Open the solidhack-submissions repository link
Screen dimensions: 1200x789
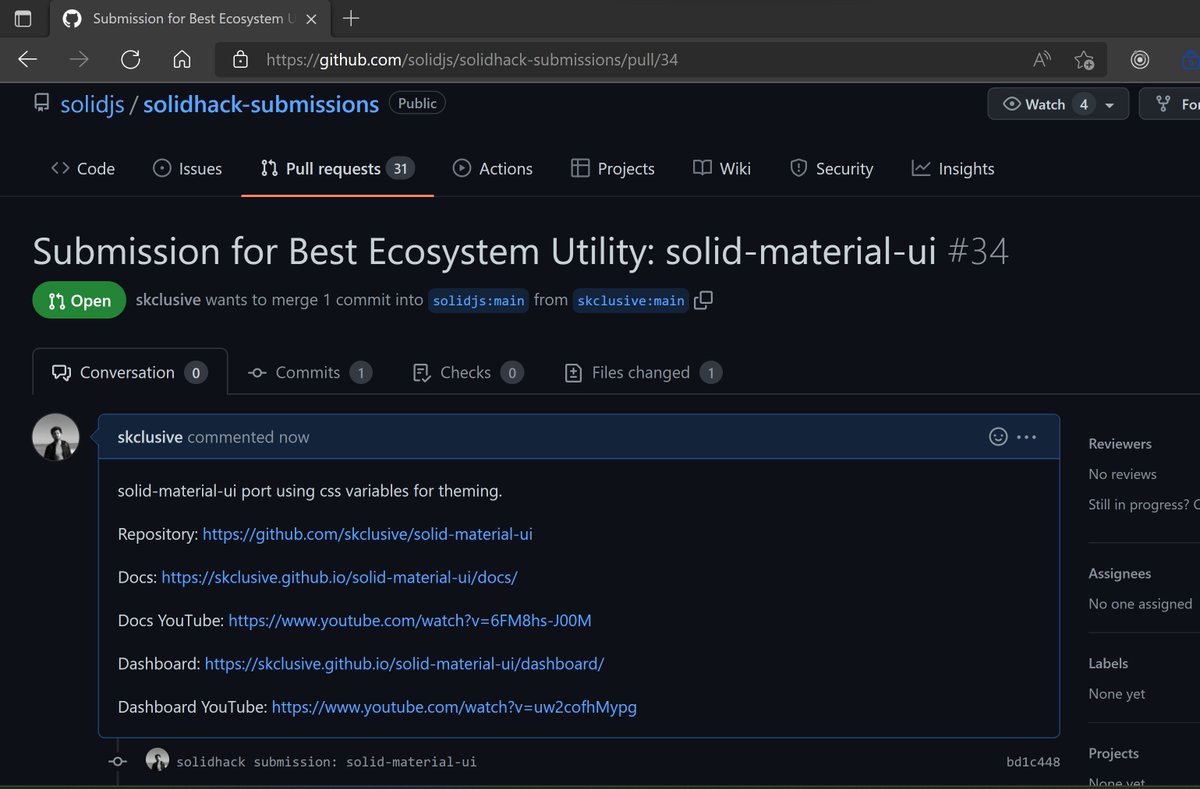click(261, 104)
